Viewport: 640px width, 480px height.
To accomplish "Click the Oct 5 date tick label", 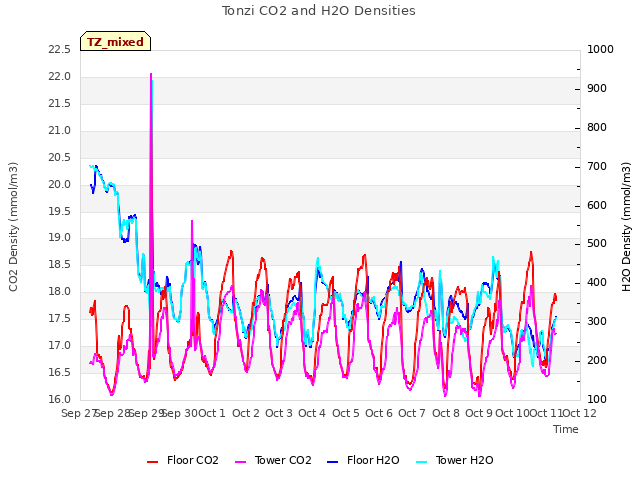I will click(x=346, y=413).
